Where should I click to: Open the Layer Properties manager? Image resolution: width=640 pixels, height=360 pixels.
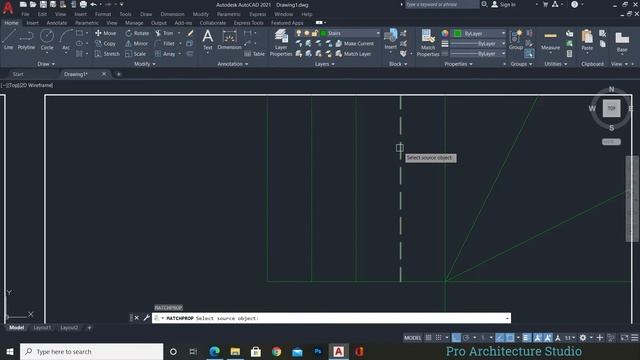pos(281,42)
